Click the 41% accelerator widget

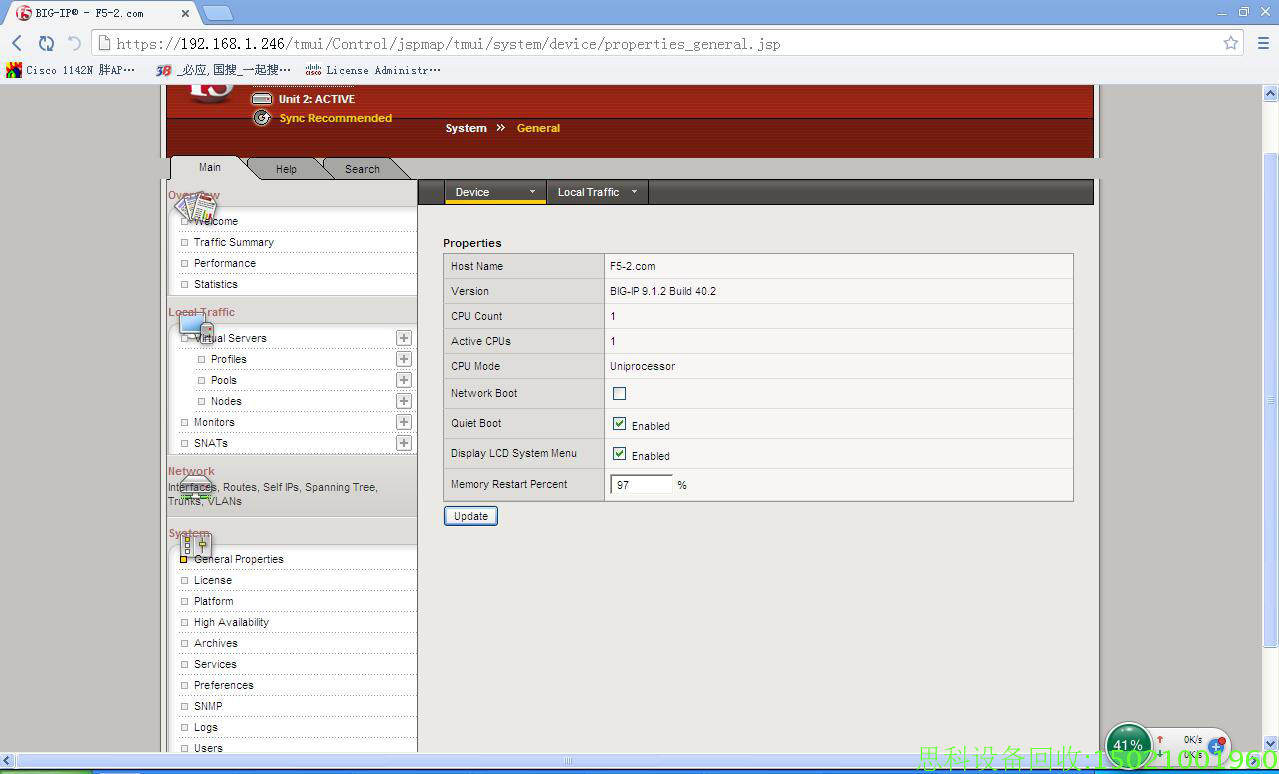coord(1128,744)
